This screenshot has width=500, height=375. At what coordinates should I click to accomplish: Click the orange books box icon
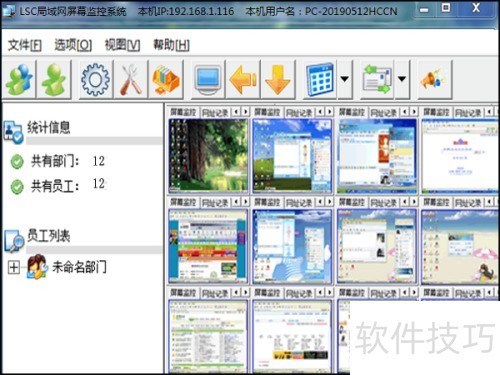[166, 79]
